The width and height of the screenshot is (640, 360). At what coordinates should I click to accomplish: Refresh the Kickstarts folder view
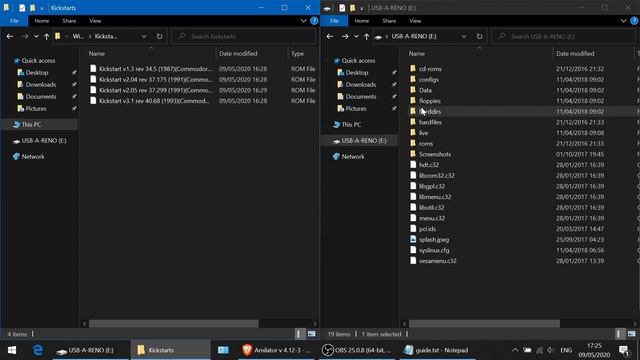(x=159, y=36)
